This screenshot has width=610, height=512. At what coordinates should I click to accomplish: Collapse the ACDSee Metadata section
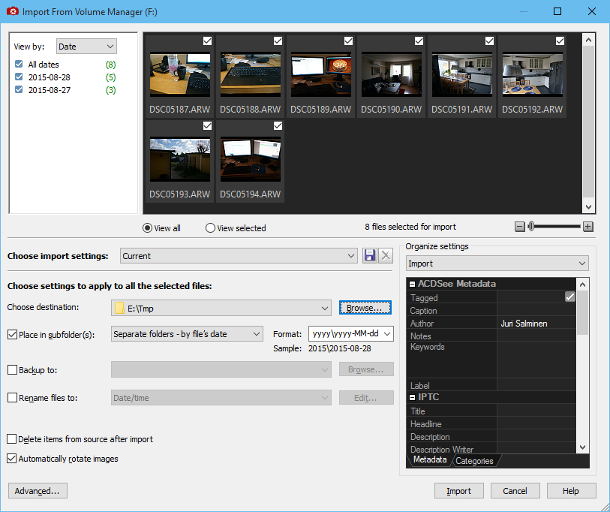412,284
